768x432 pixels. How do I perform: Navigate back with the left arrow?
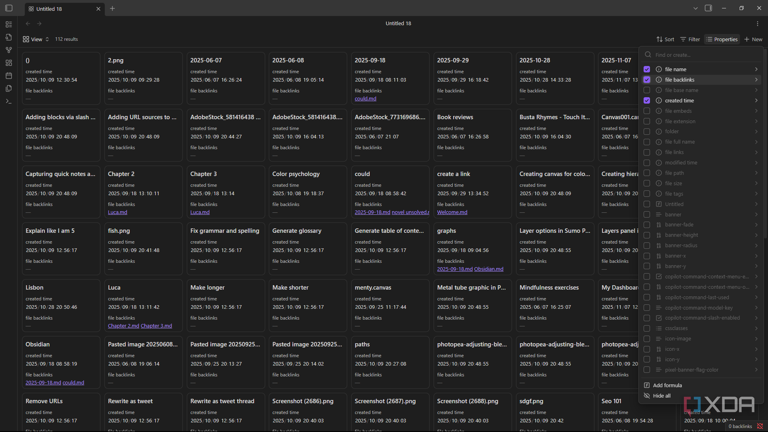28,24
